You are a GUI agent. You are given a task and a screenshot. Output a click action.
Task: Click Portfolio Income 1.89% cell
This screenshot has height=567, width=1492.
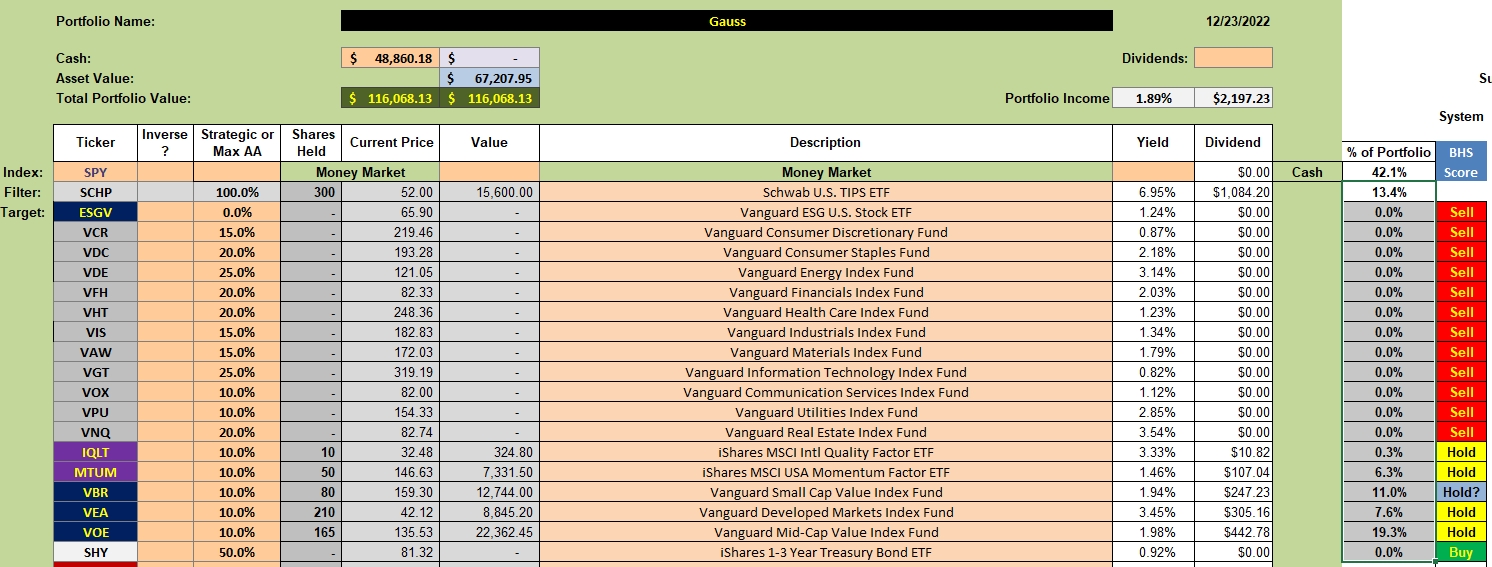(1153, 98)
